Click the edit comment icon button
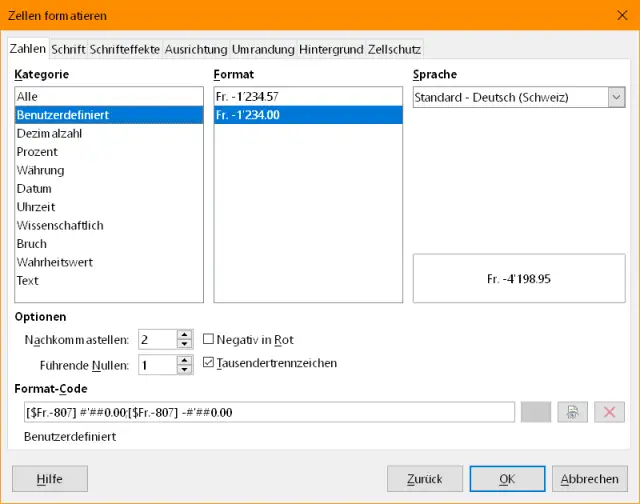 point(573,412)
